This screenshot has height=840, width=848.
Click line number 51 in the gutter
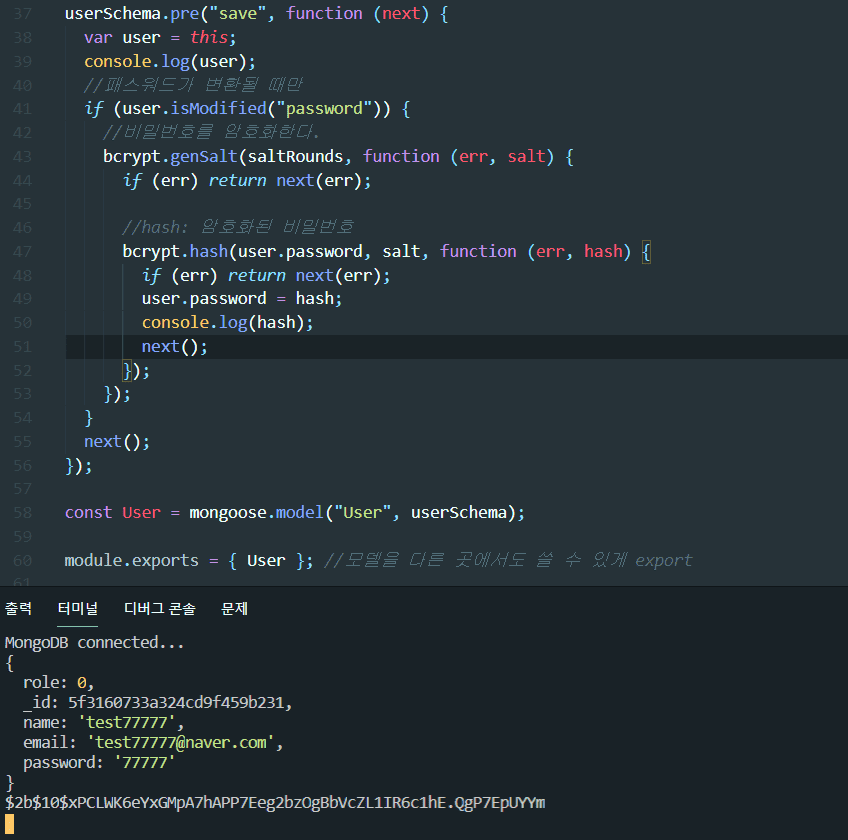click(x=23, y=347)
